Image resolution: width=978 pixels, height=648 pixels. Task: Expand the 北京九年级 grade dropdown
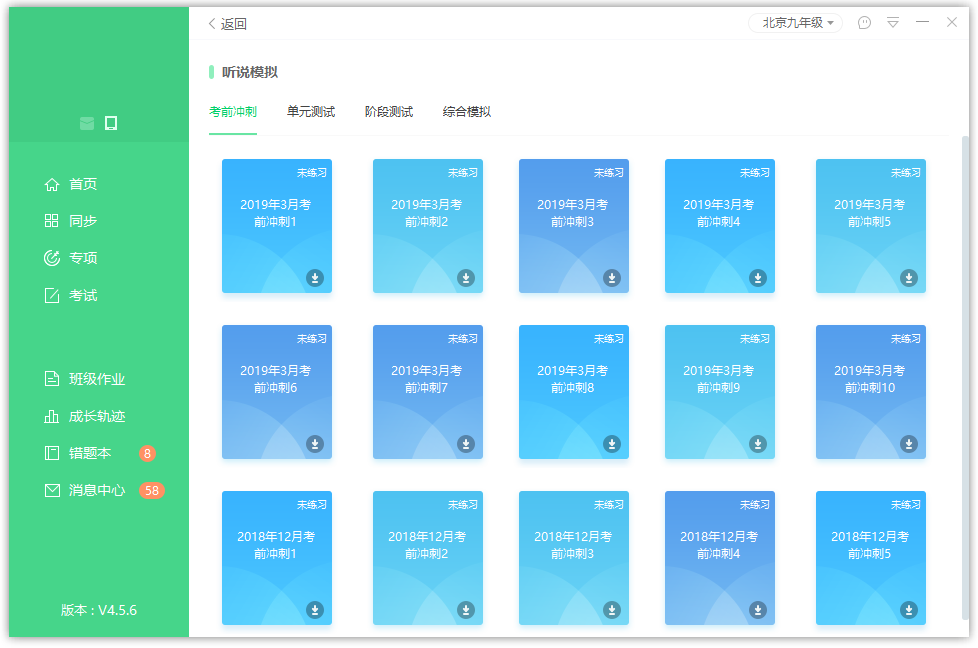tap(796, 23)
